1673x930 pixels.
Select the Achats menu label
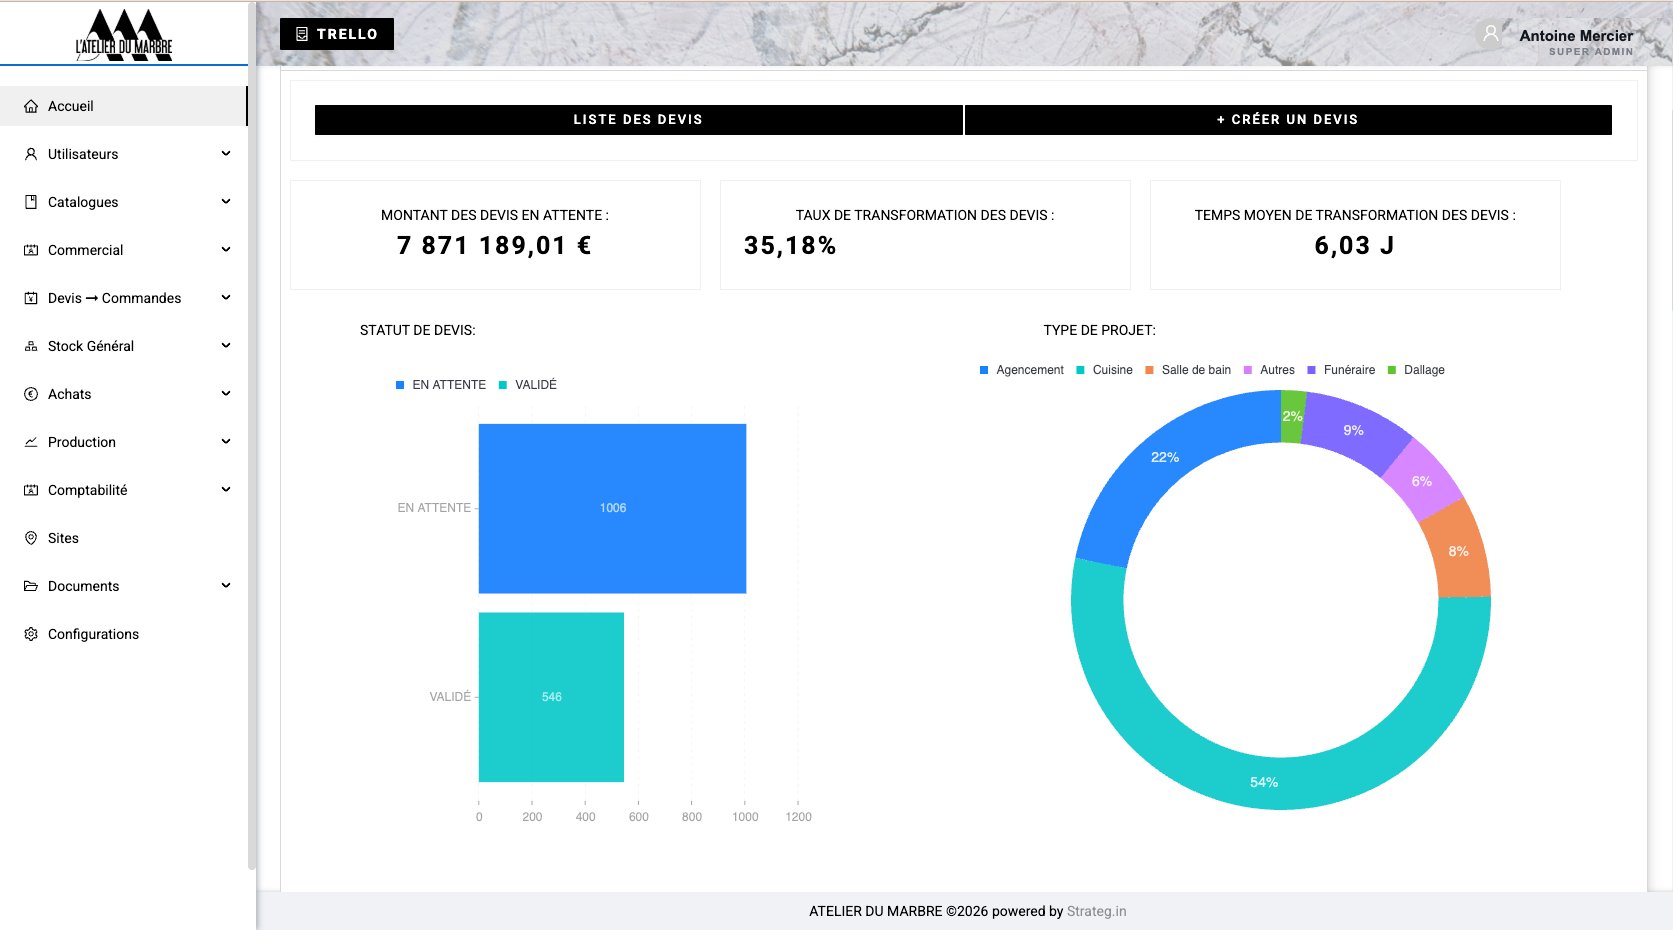(x=70, y=394)
